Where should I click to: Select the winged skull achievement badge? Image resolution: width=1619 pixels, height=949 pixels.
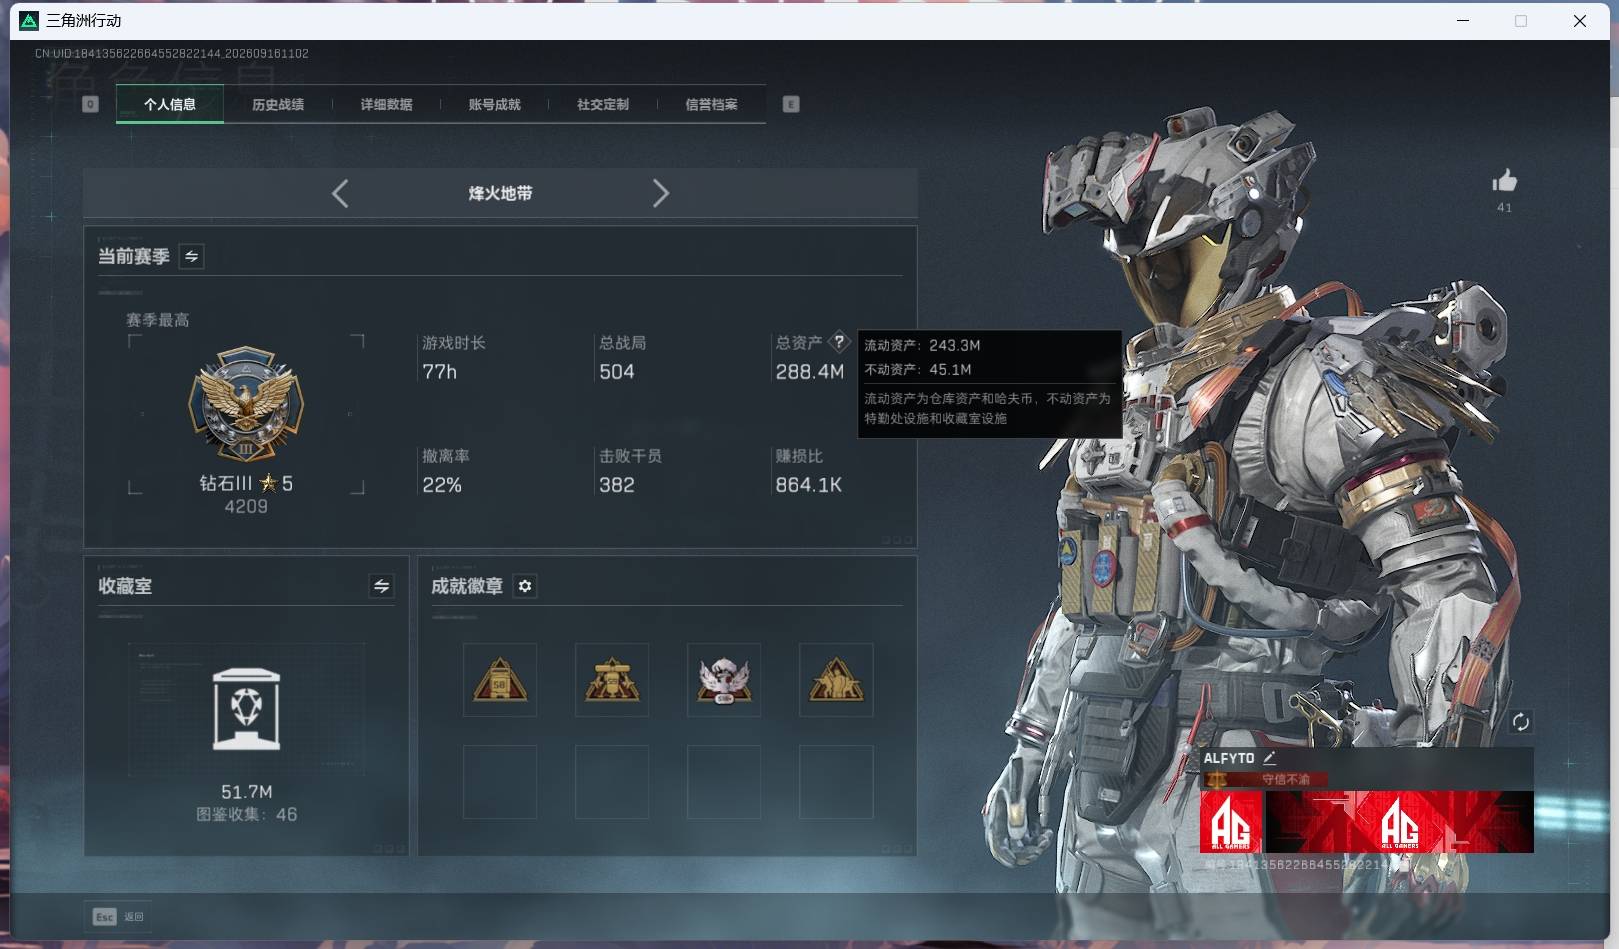coord(724,680)
